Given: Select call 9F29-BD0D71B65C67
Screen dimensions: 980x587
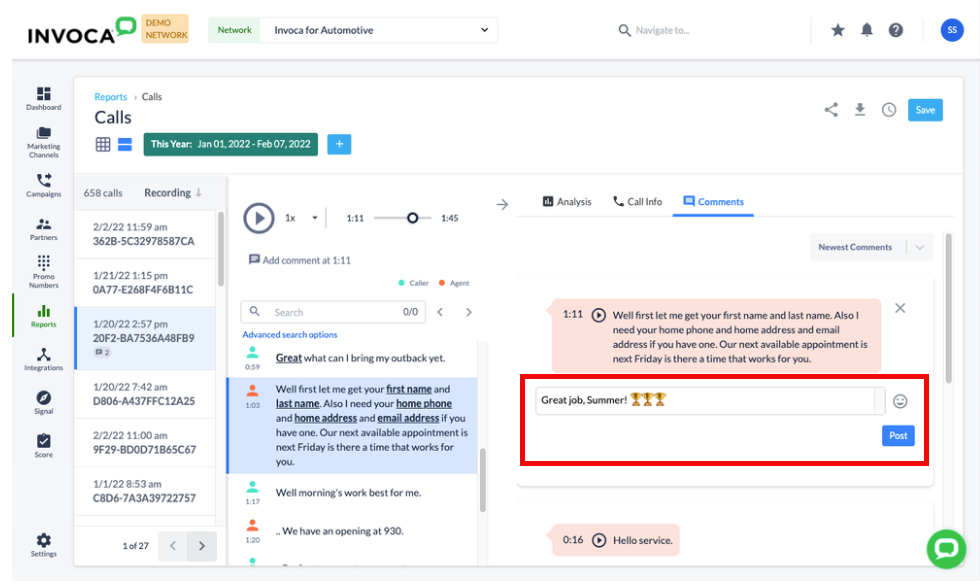Looking at the screenshot, I should tap(145, 443).
